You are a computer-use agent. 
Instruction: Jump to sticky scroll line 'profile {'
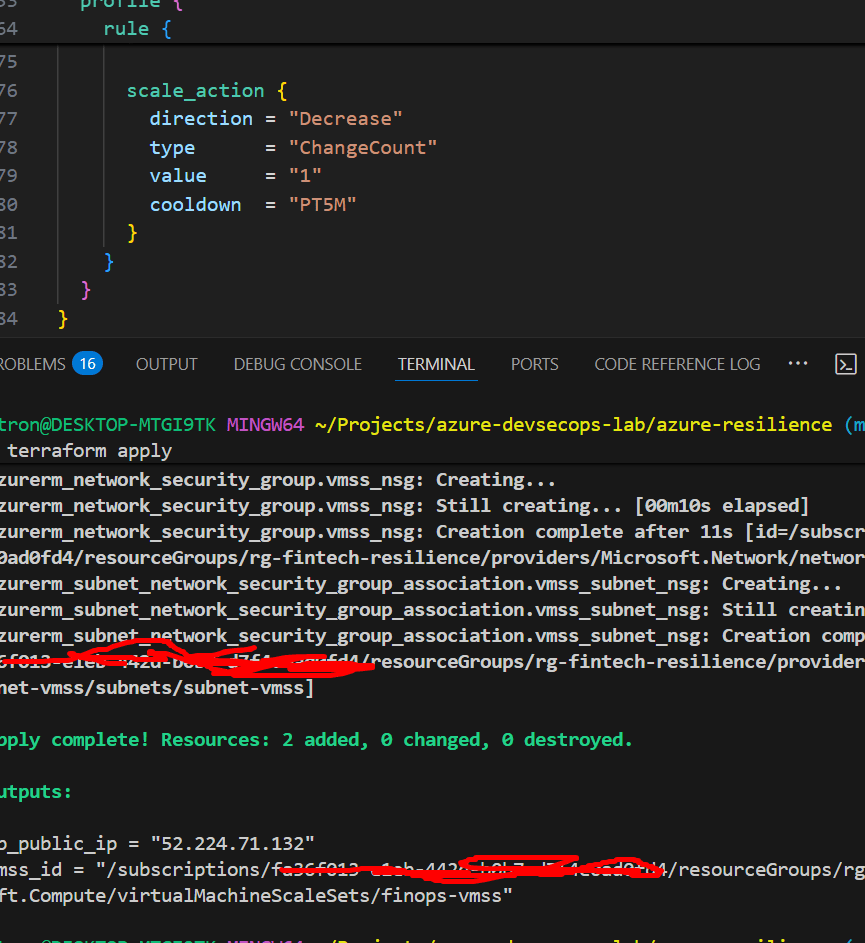[x=120, y=5]
